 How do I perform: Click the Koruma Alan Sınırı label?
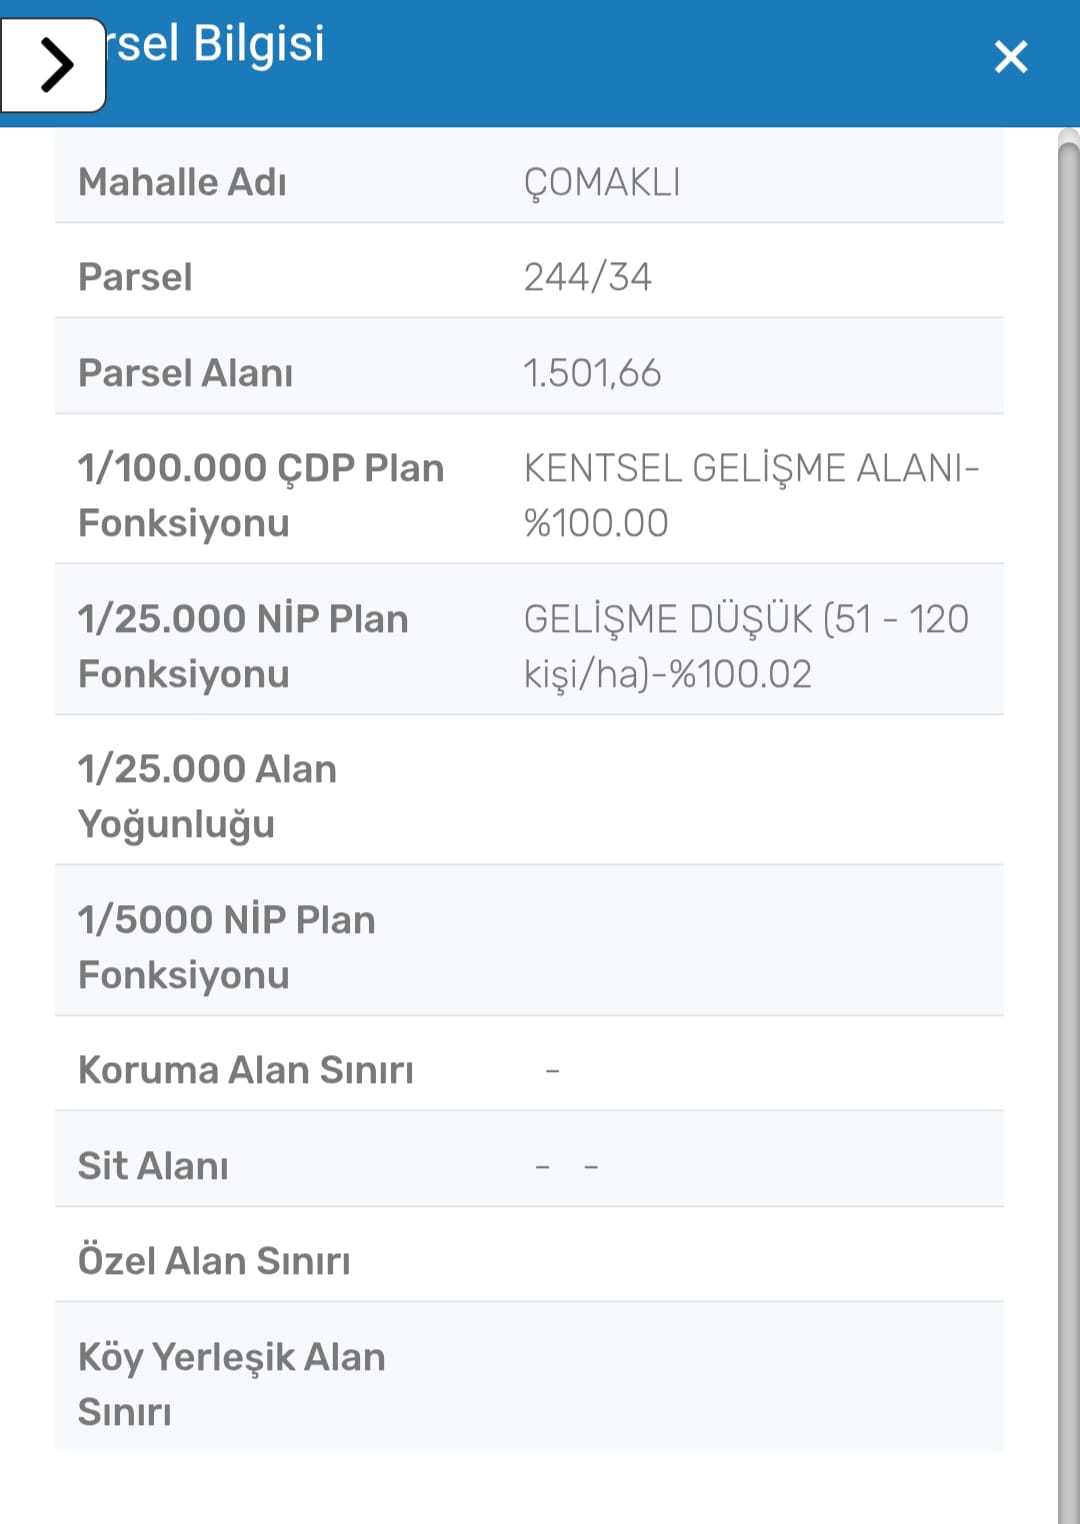[245, 1070]
